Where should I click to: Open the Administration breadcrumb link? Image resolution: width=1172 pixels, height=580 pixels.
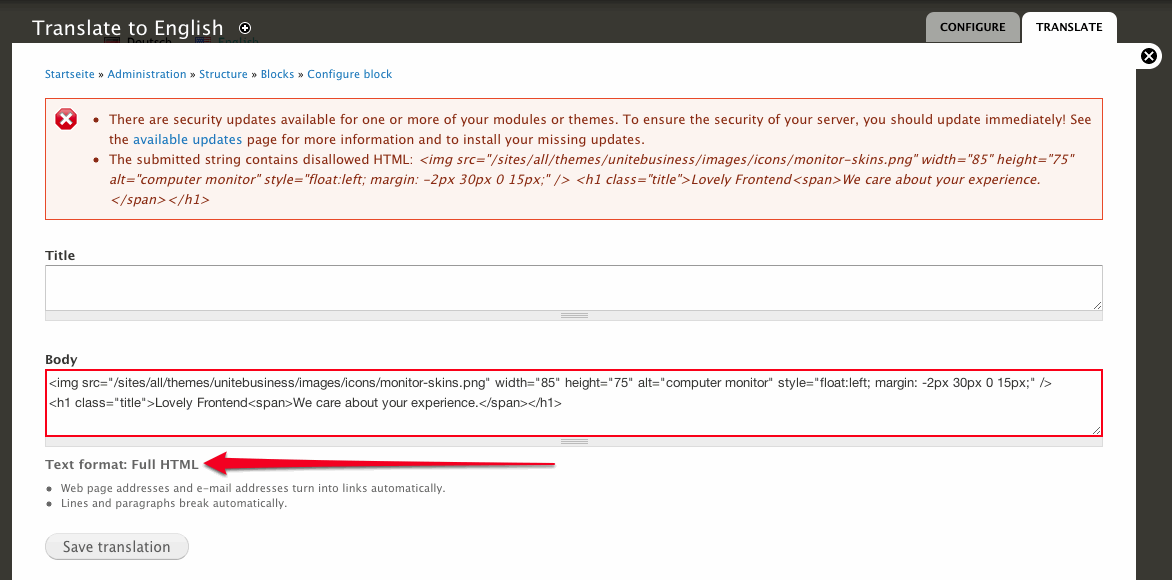coord(147,73)
